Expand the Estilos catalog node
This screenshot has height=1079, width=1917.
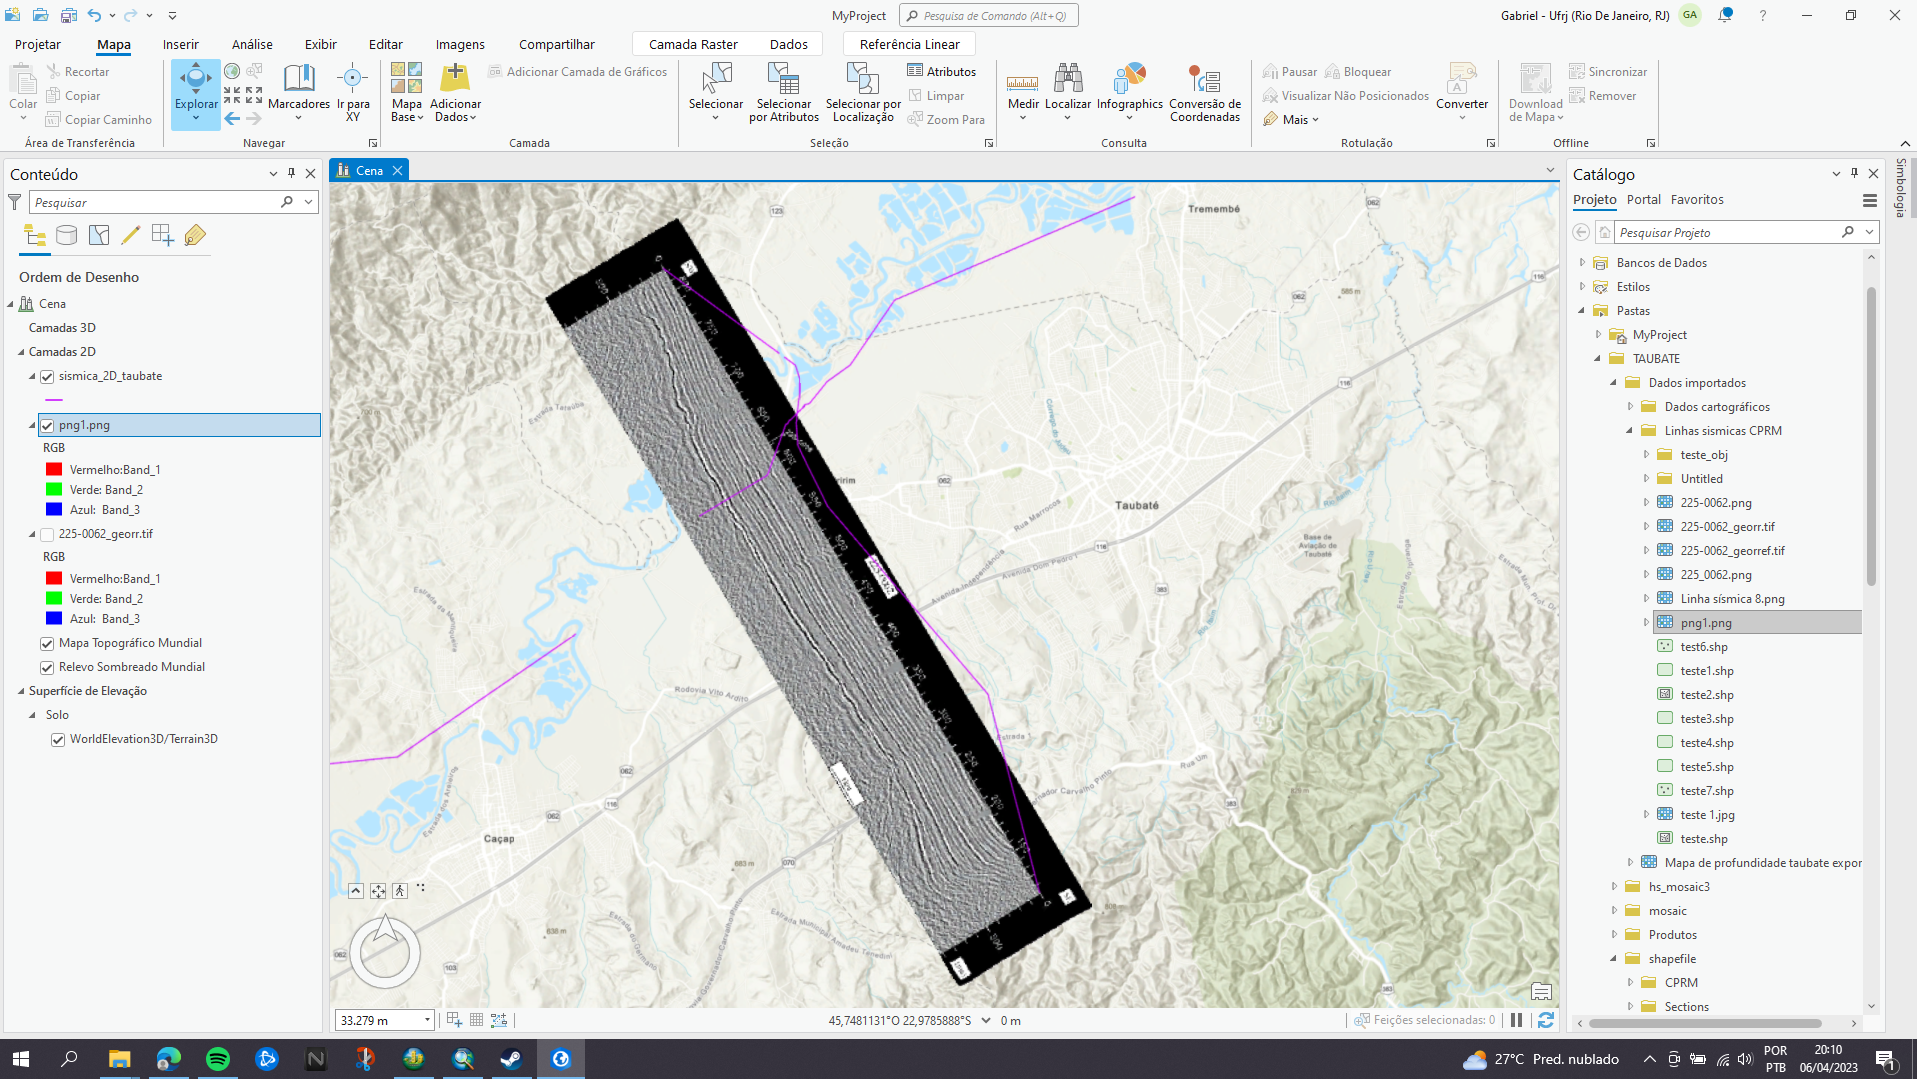[1582, 287]
